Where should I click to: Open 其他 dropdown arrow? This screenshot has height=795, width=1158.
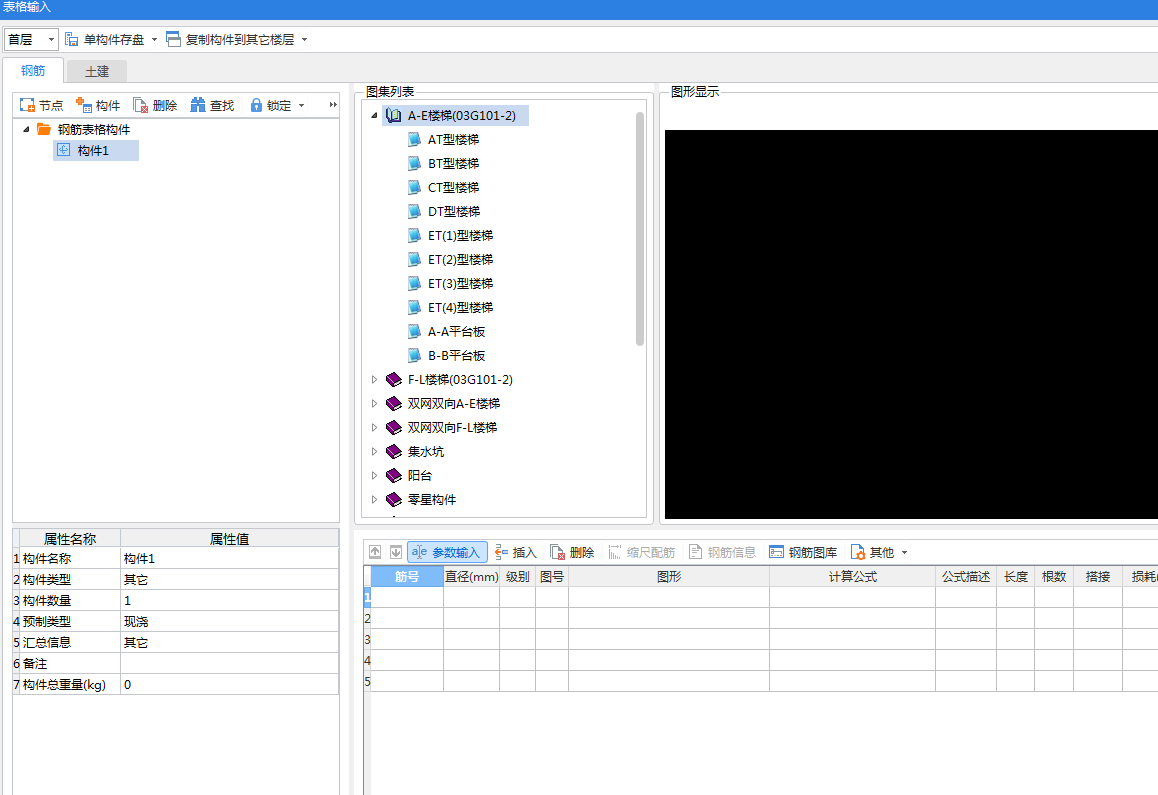pyautogui.click(x=905, y=552)
